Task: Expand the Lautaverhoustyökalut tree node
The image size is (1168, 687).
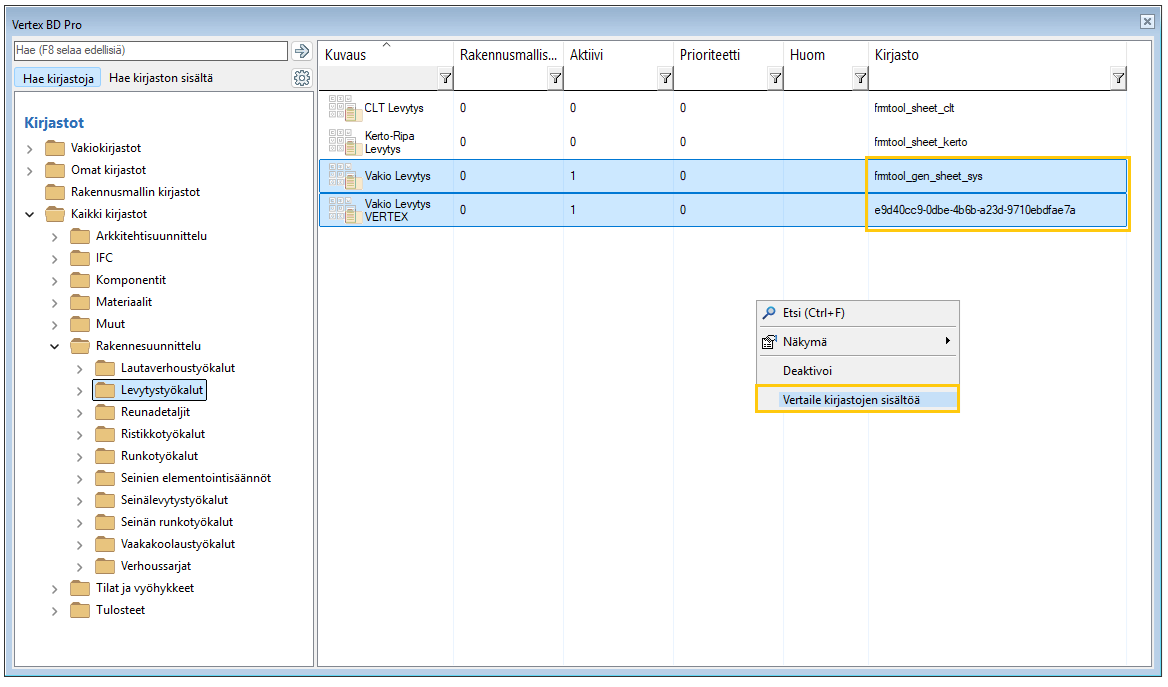Action: click(x=80, y=369)
